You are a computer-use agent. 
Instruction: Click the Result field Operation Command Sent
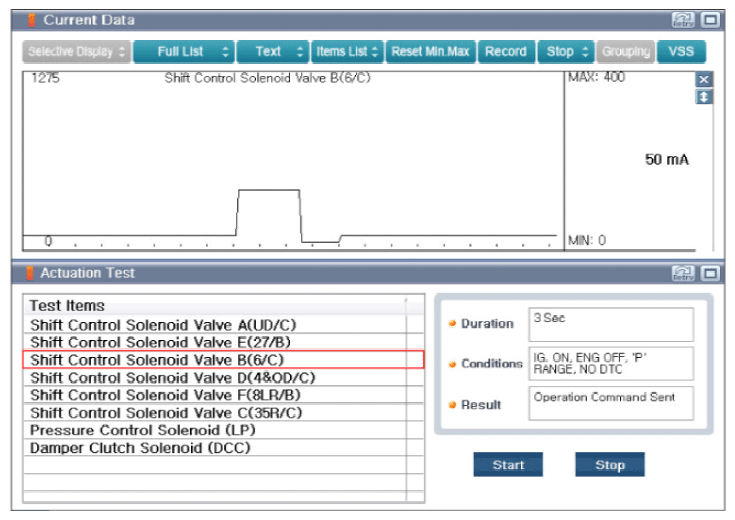point(611,403)
